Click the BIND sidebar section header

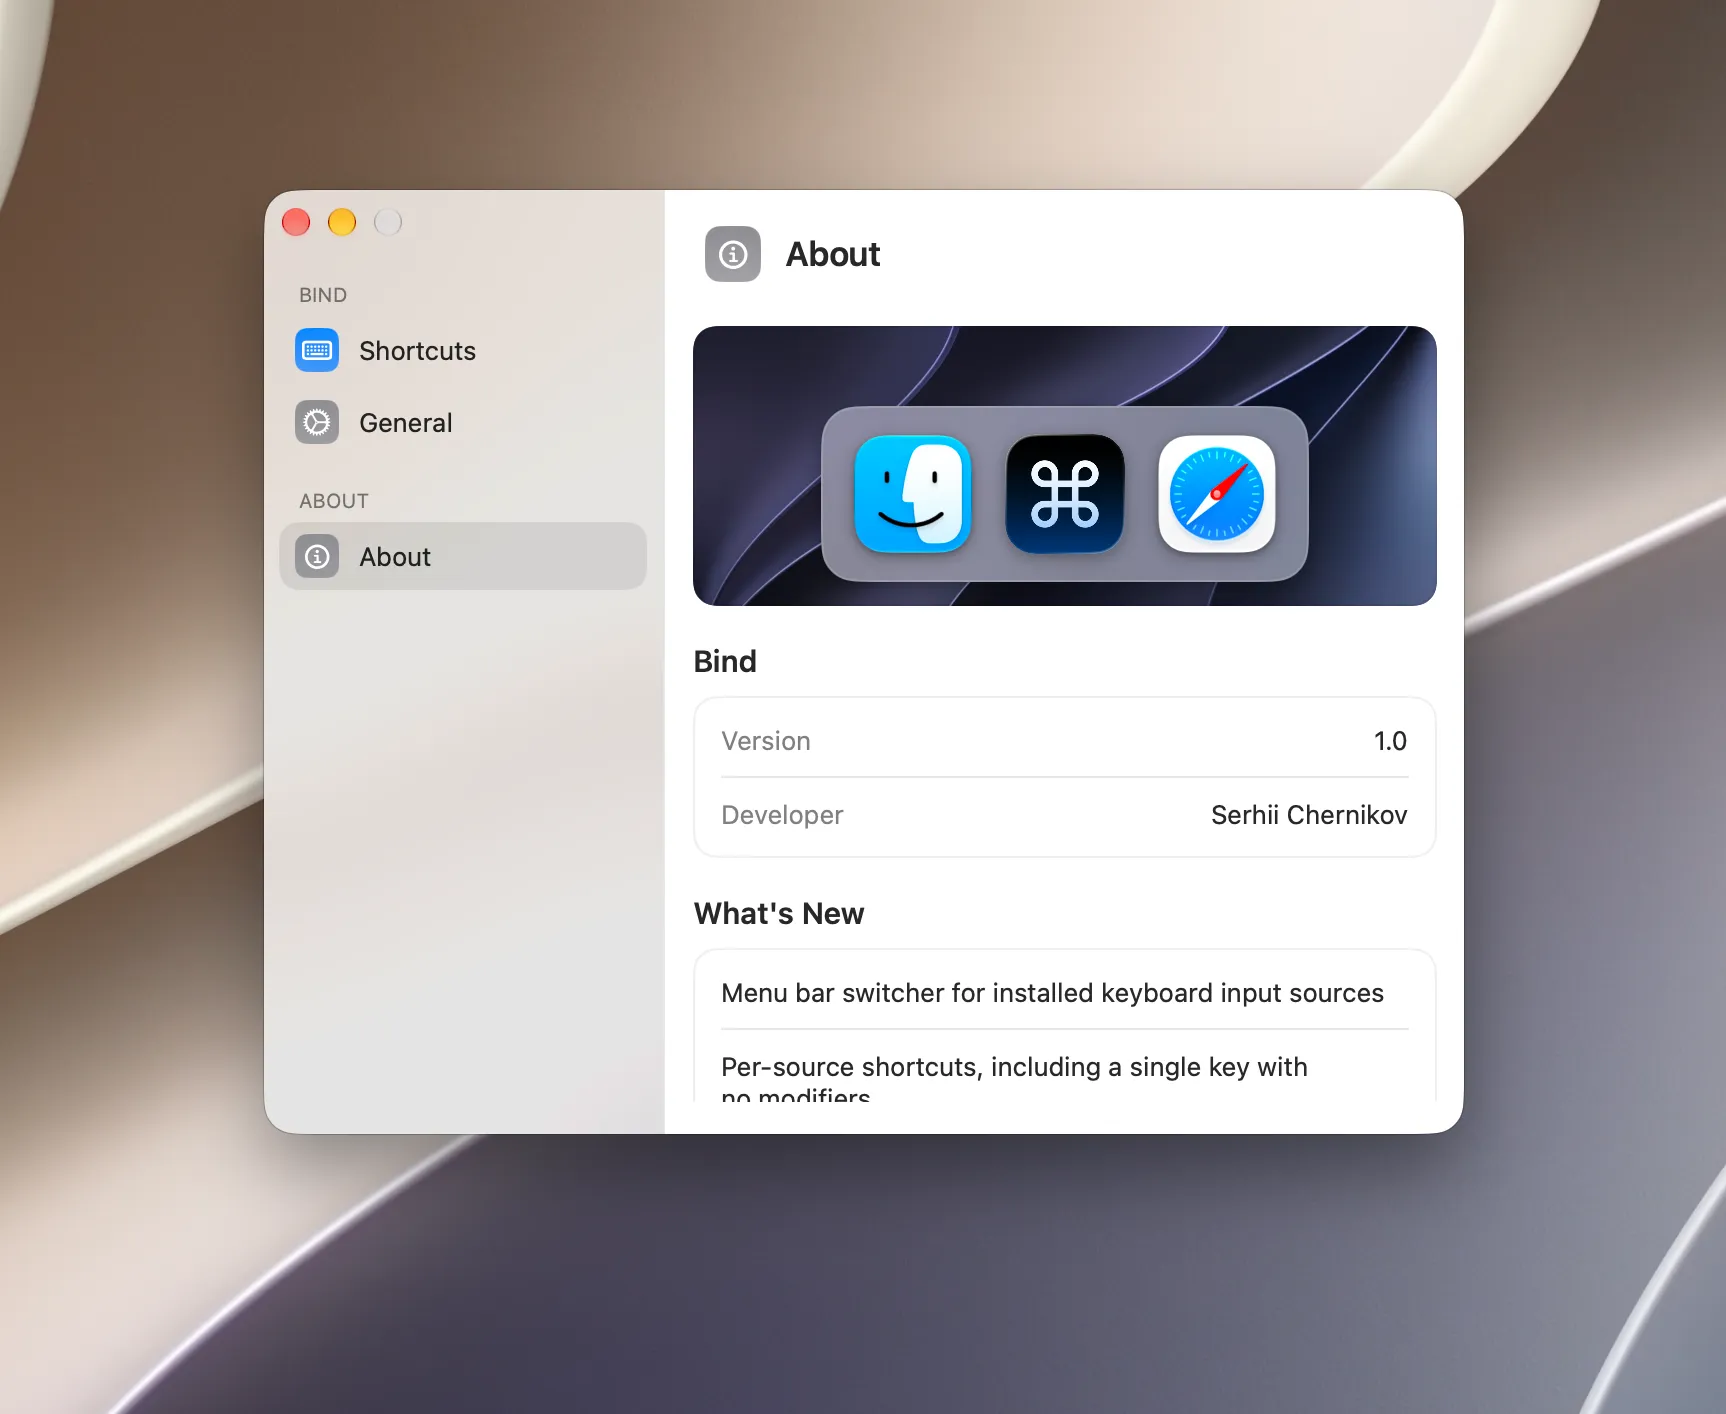pos(323,295)
